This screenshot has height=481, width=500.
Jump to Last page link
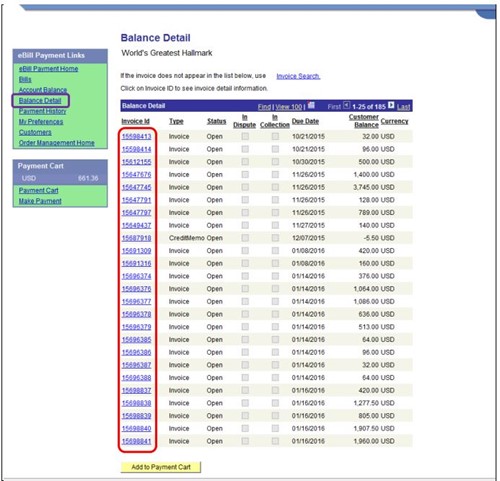tap(403, 107)
